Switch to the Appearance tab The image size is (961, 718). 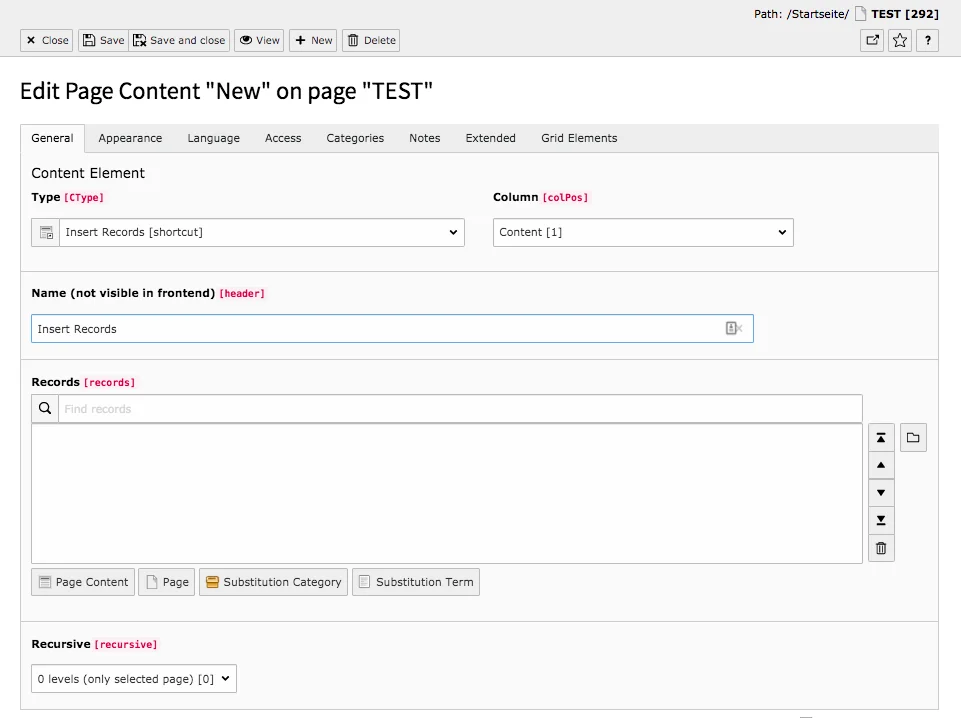130,138
